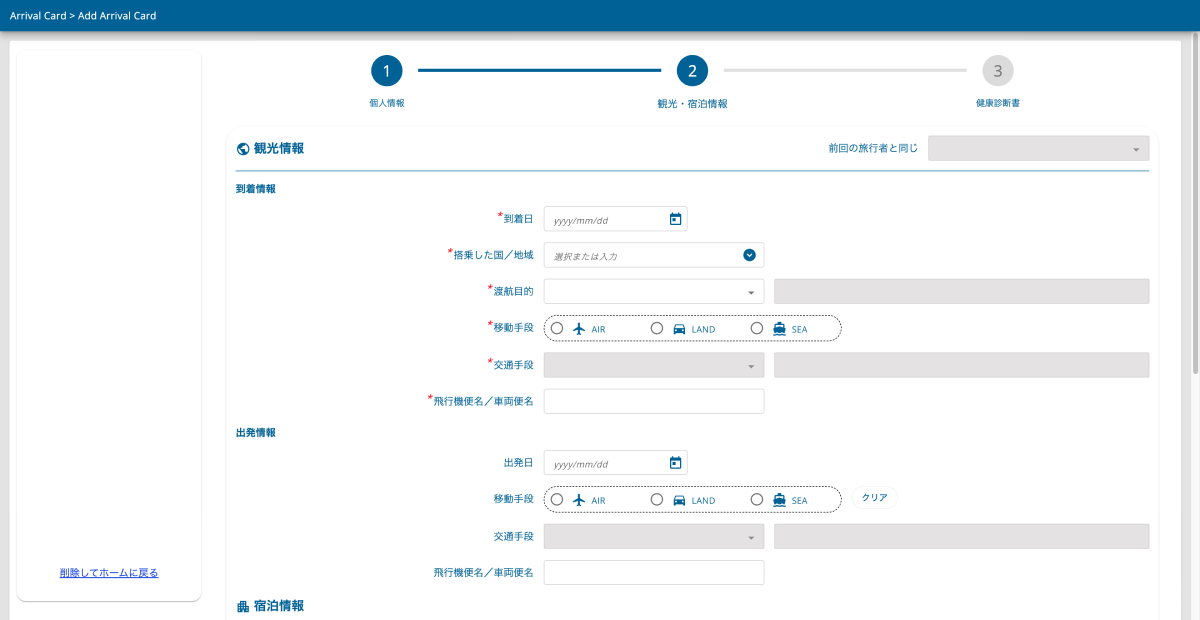
Task: Click the building icon beside 宿泊情報
Action: pos(243,606)
